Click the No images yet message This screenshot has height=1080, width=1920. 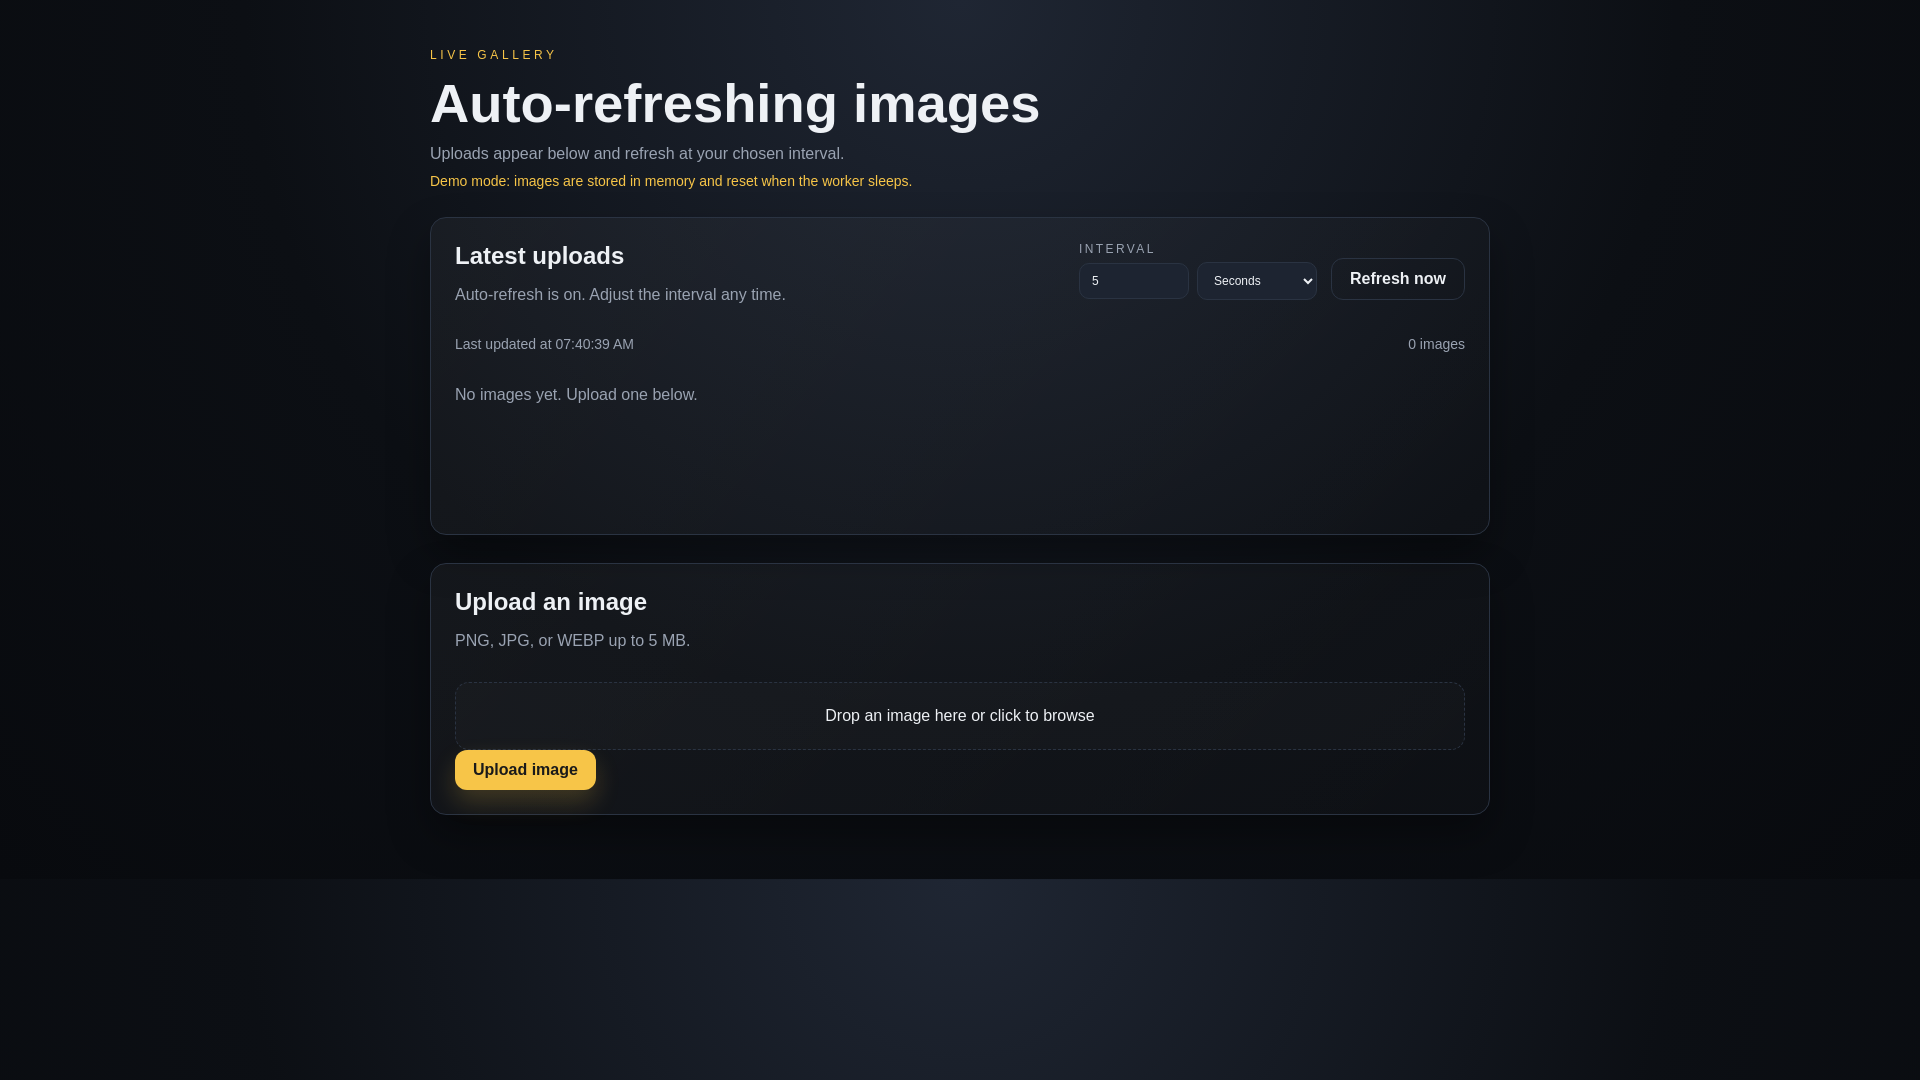click(576, 395)
